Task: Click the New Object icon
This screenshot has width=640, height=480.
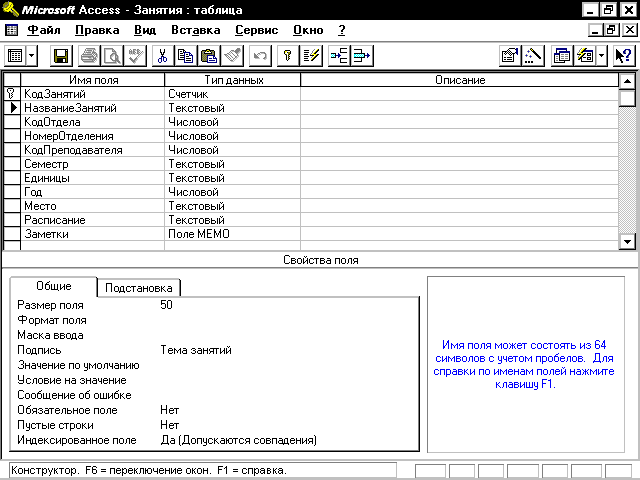Action: pyautogui.click(x=585, y=56)
